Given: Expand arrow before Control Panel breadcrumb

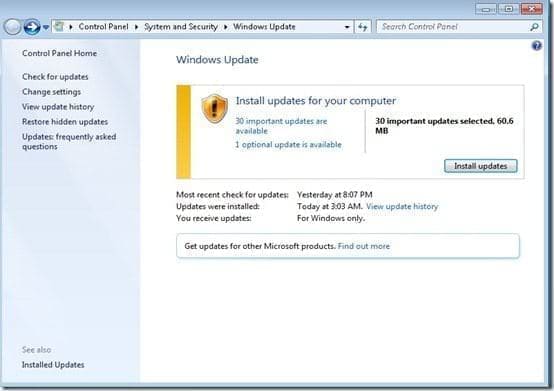Looking at the screenshot, I should 71,27.
